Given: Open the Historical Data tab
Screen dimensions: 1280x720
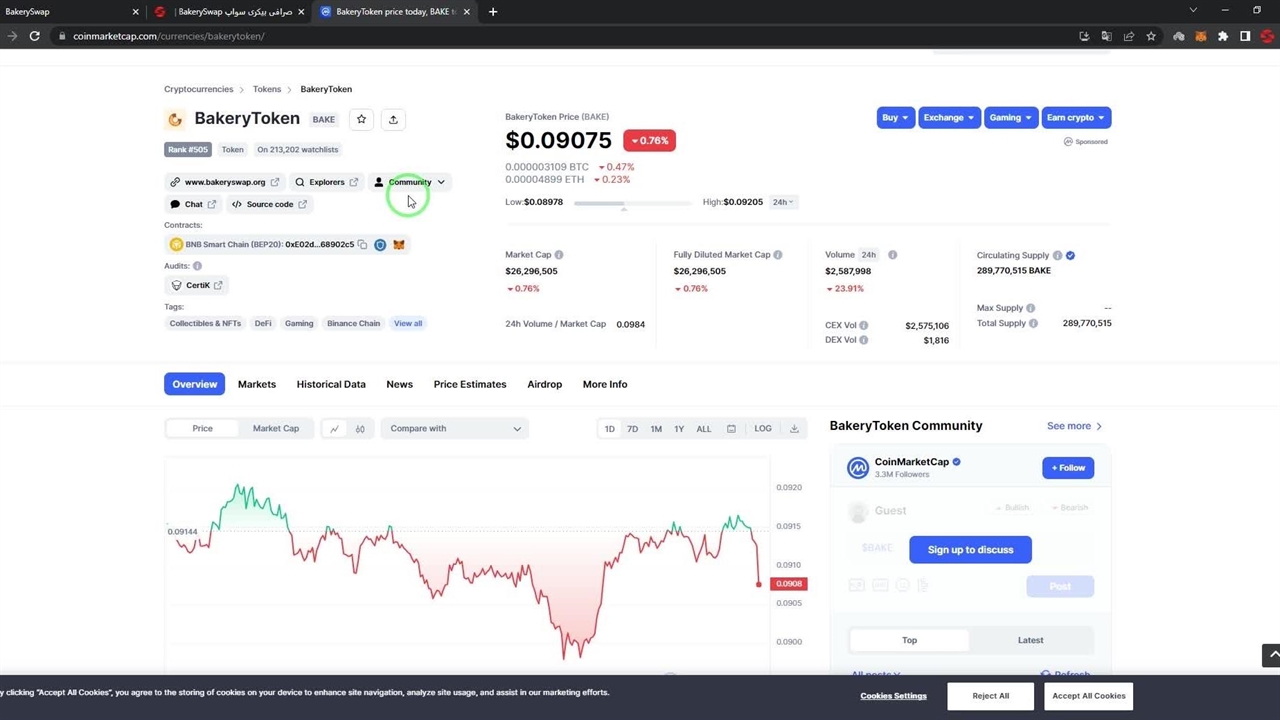Looking at the screenshot, I should (331, 384).
